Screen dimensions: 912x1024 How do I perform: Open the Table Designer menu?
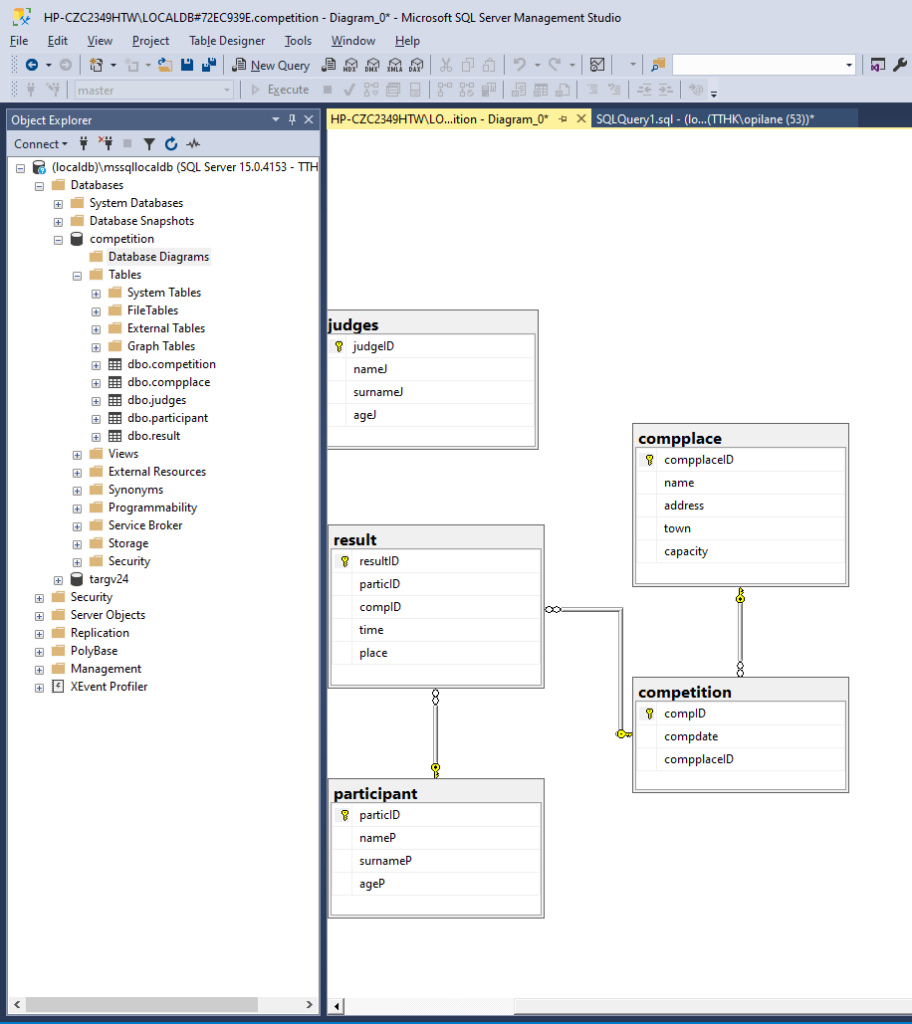tap(227, 41)
